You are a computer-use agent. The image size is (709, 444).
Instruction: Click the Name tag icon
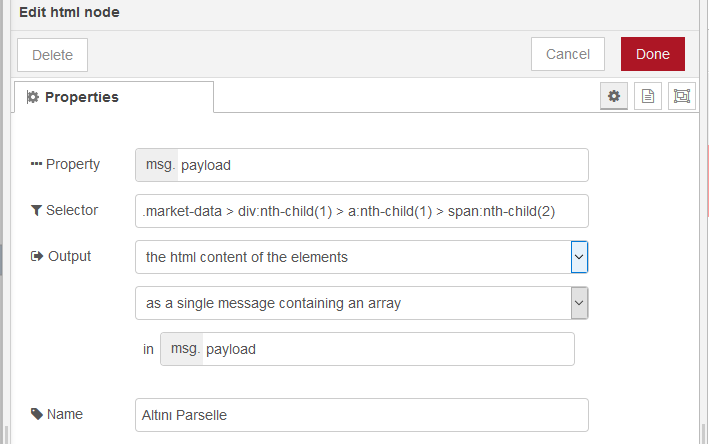(x=37, y=414)
